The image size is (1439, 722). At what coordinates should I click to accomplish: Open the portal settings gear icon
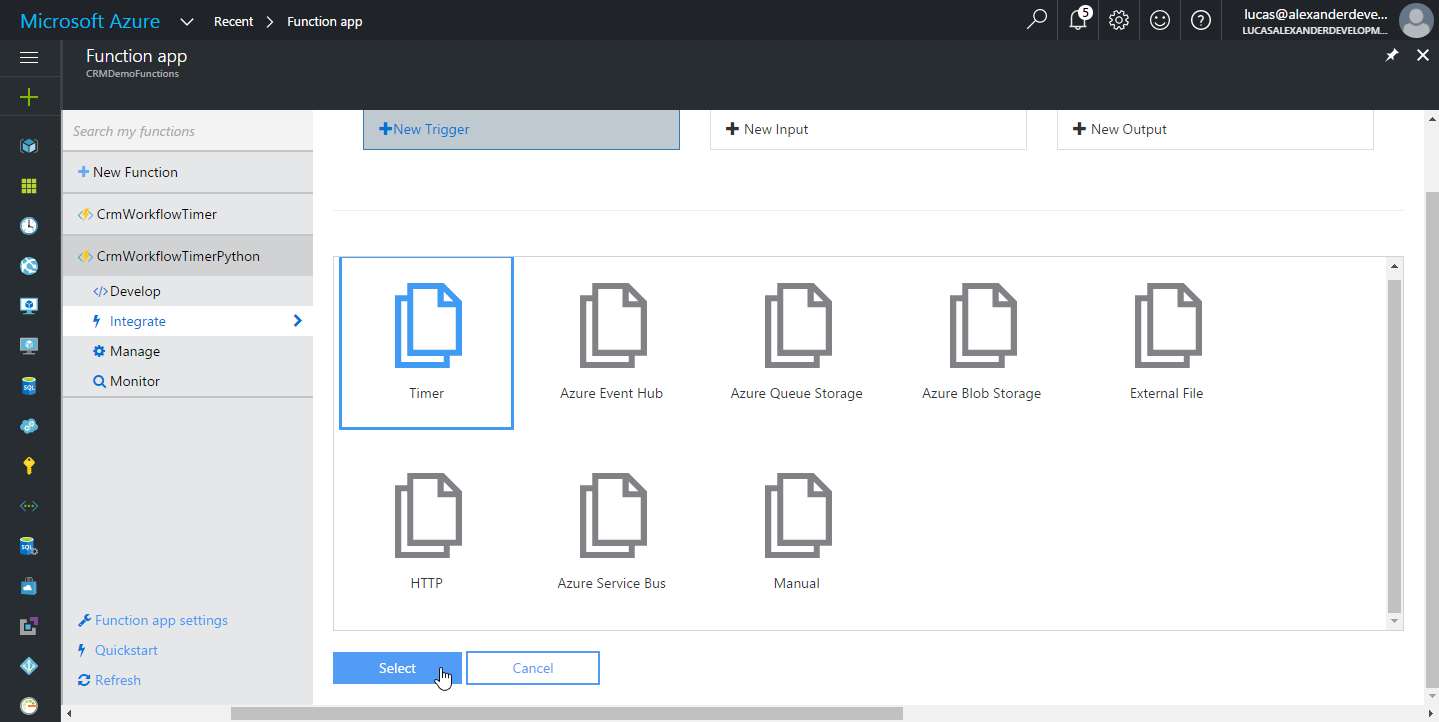1119,20
